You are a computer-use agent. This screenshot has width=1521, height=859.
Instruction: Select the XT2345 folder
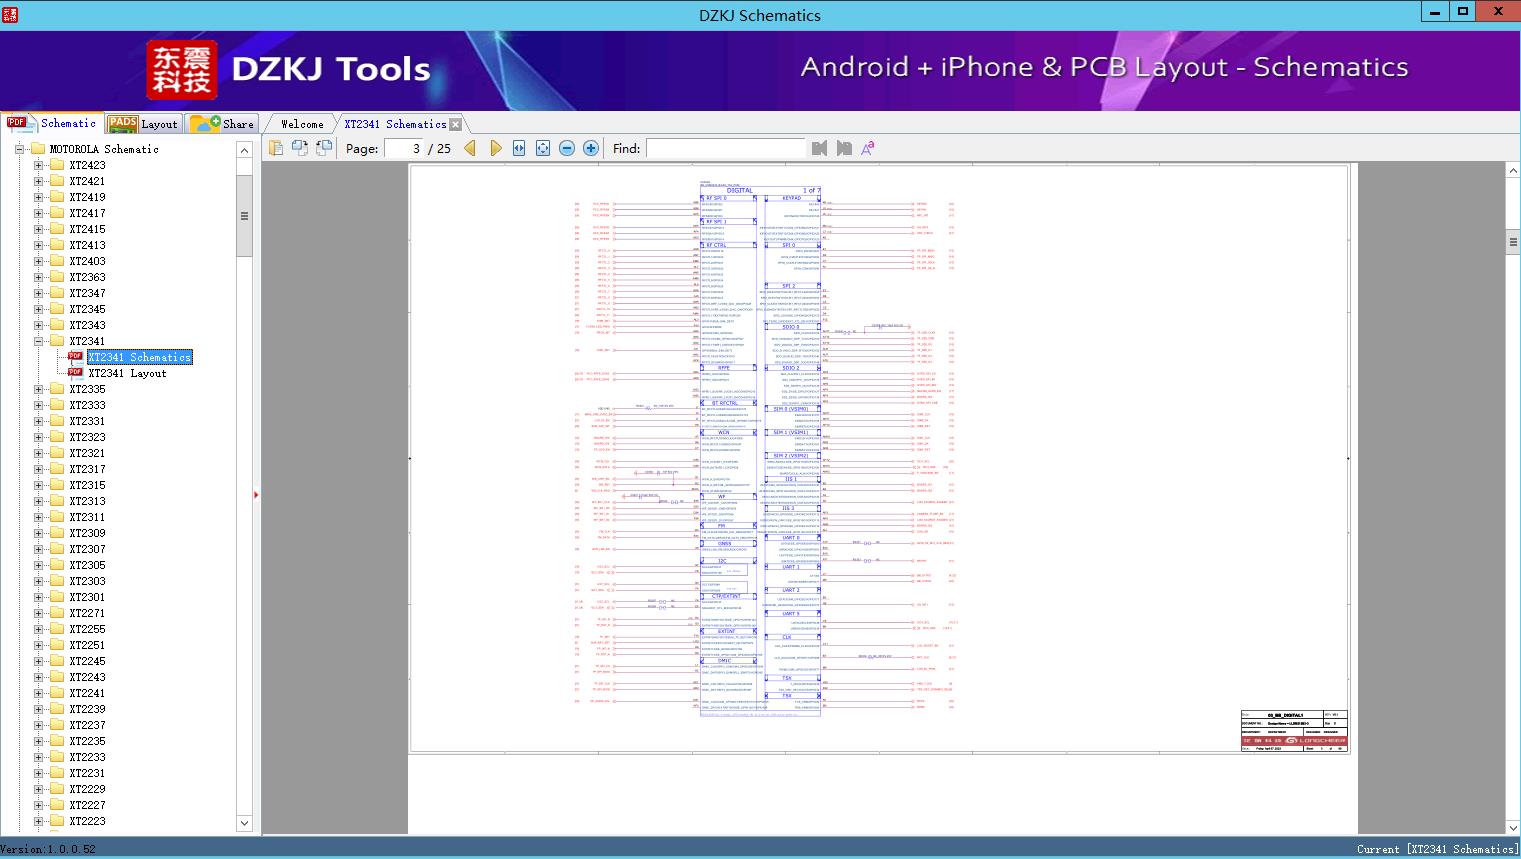pos(87,309)
